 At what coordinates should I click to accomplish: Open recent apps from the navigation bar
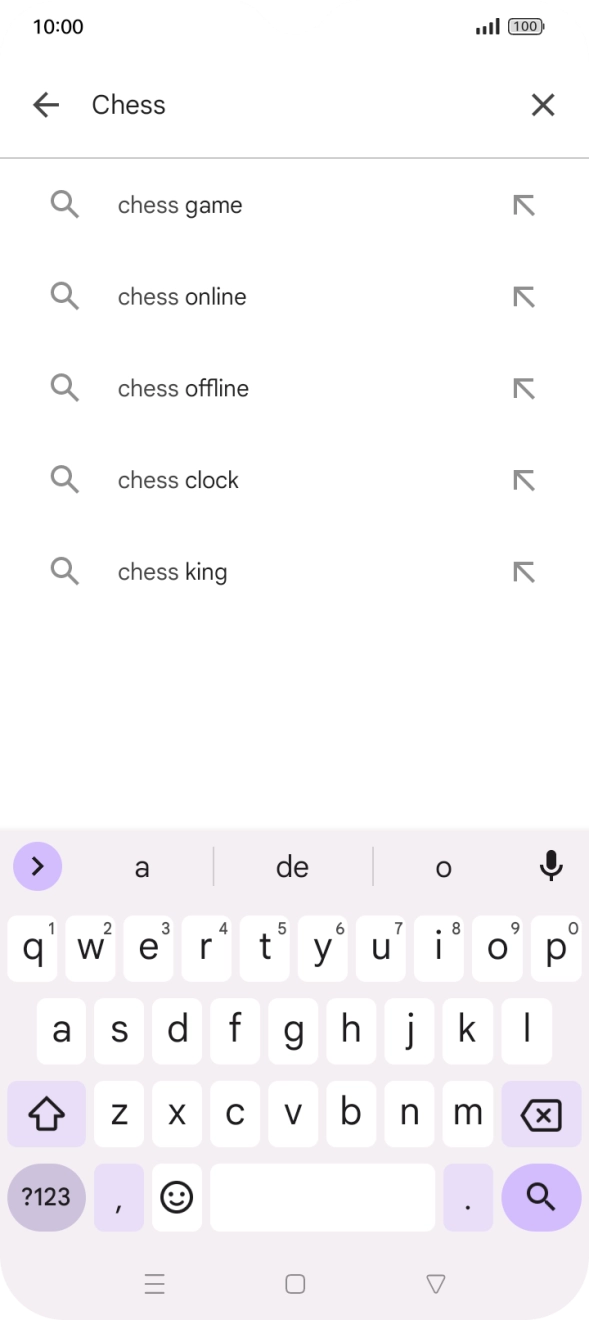tap(155, 1285)
